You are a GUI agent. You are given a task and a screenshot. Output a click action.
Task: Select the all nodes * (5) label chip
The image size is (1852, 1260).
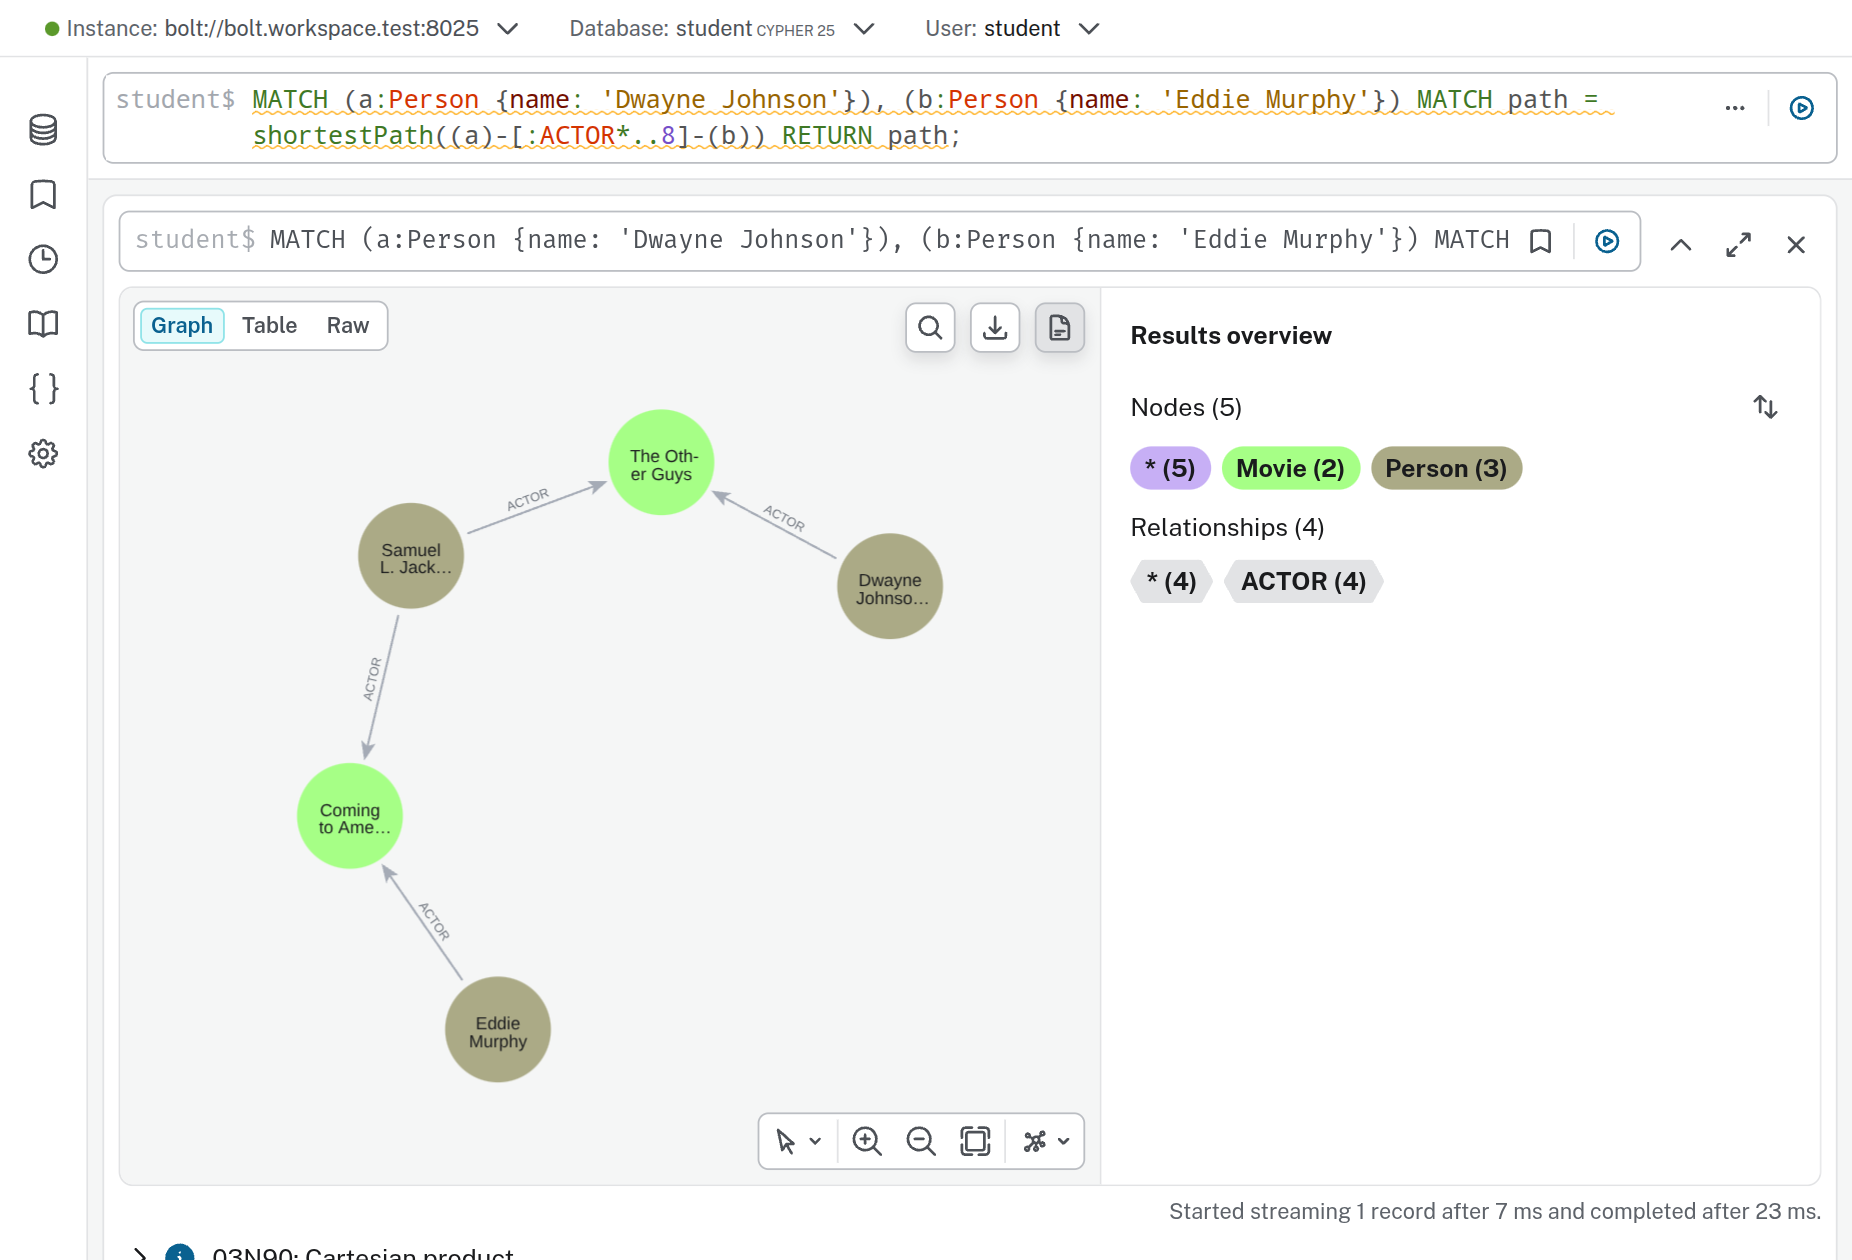[1170, 468]
